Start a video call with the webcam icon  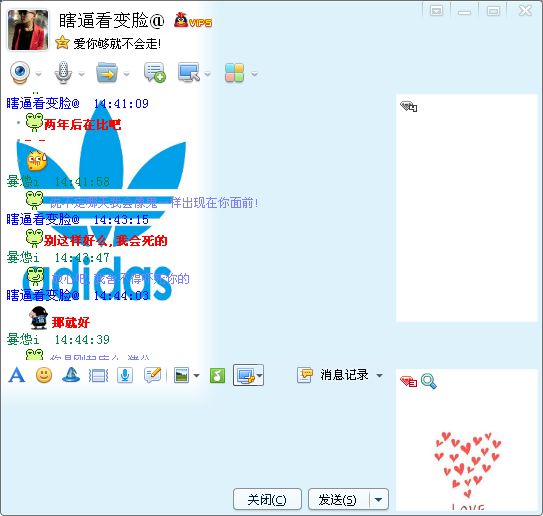(x=19, y=72)
